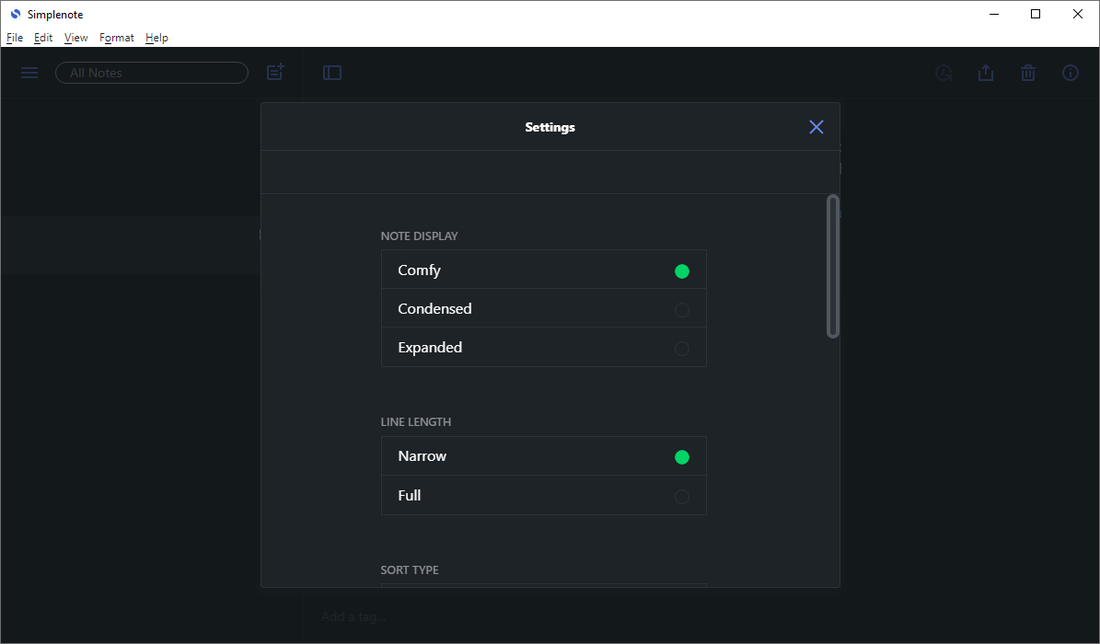Select the Expanded note display option
The height and width of the screenshot is (644, 1100).
pos(543,348)
